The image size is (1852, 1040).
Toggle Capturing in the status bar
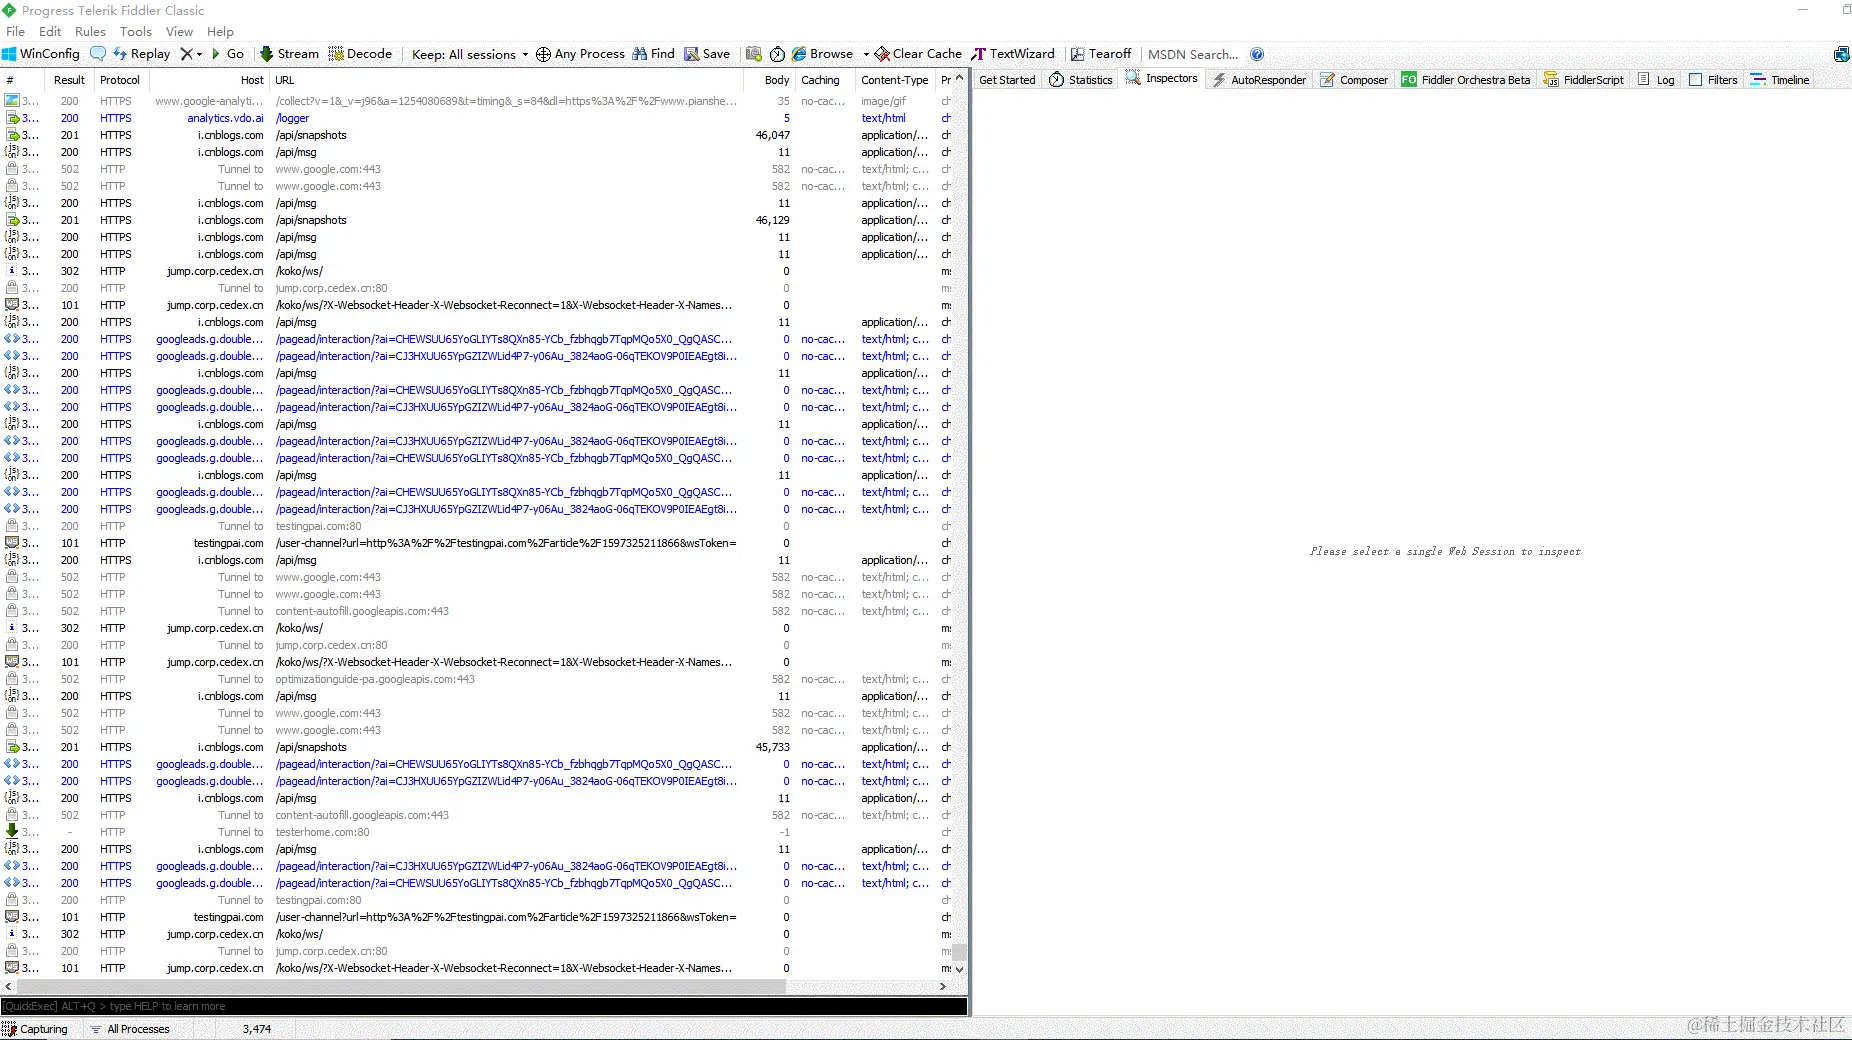pos(36,1029)
